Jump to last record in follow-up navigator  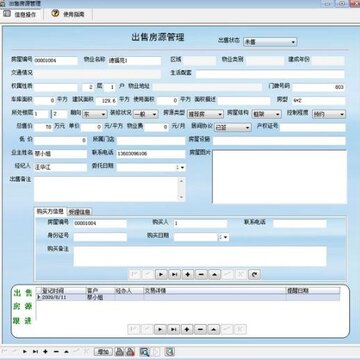(173, 329)
